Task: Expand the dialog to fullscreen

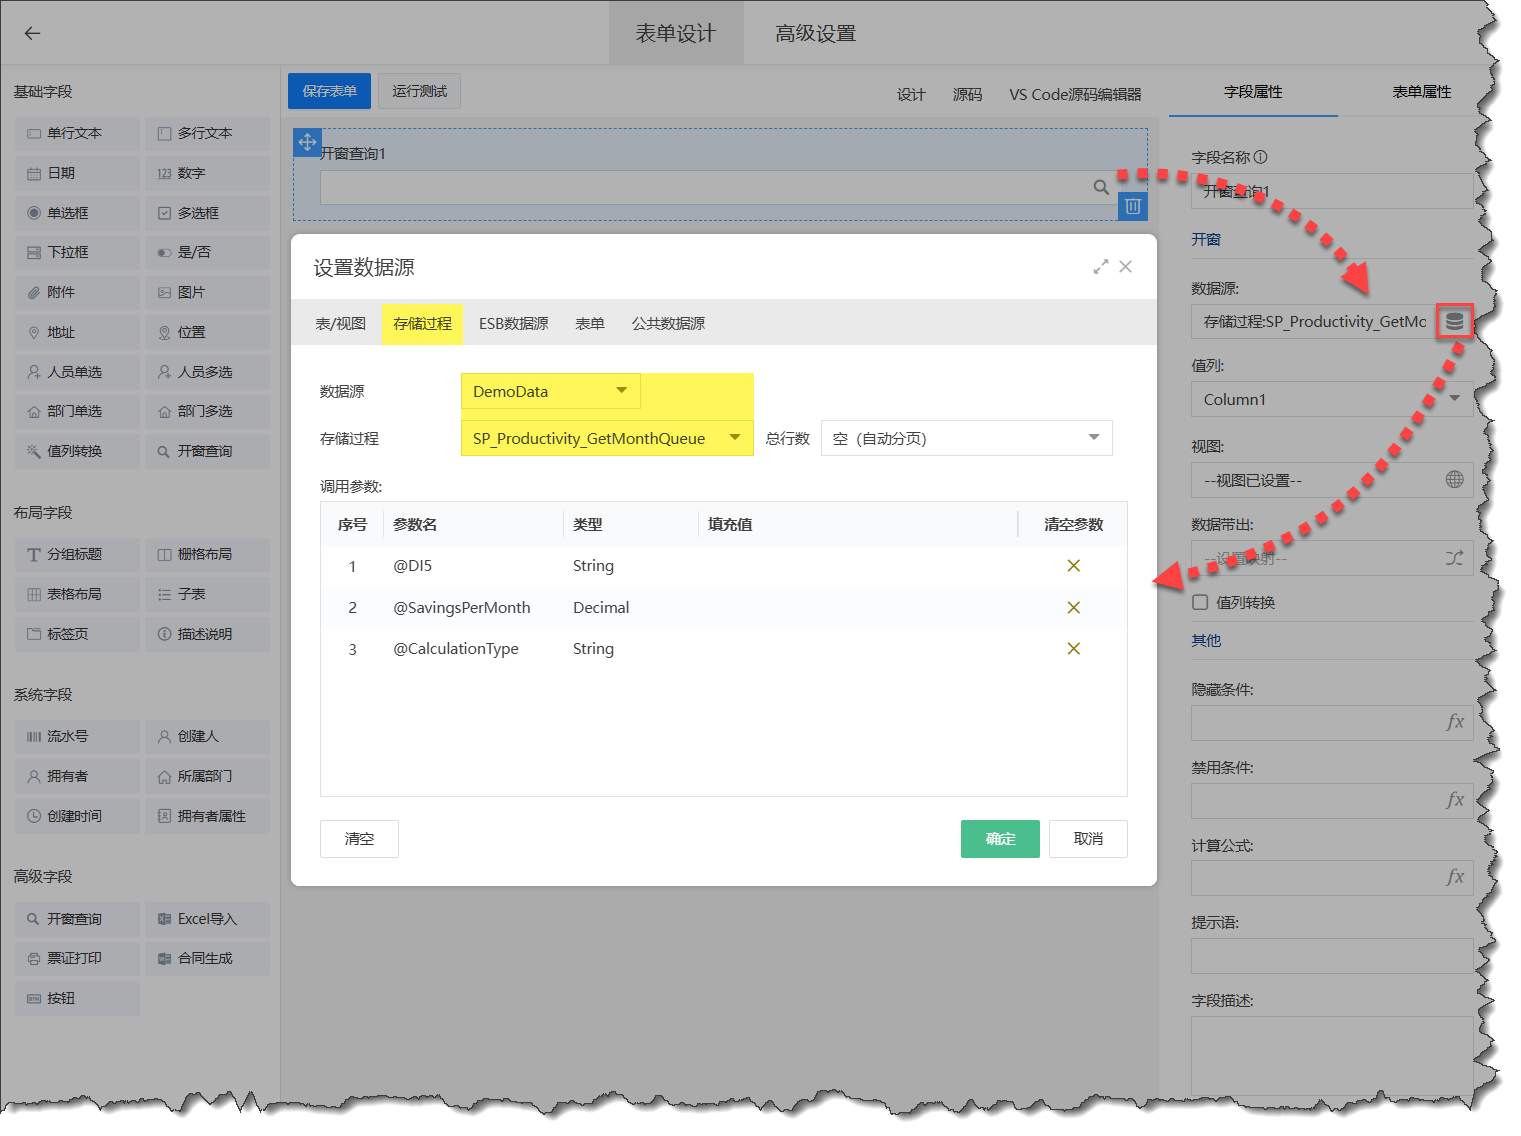Action: pyautogui.click(x=1100, y=267)
